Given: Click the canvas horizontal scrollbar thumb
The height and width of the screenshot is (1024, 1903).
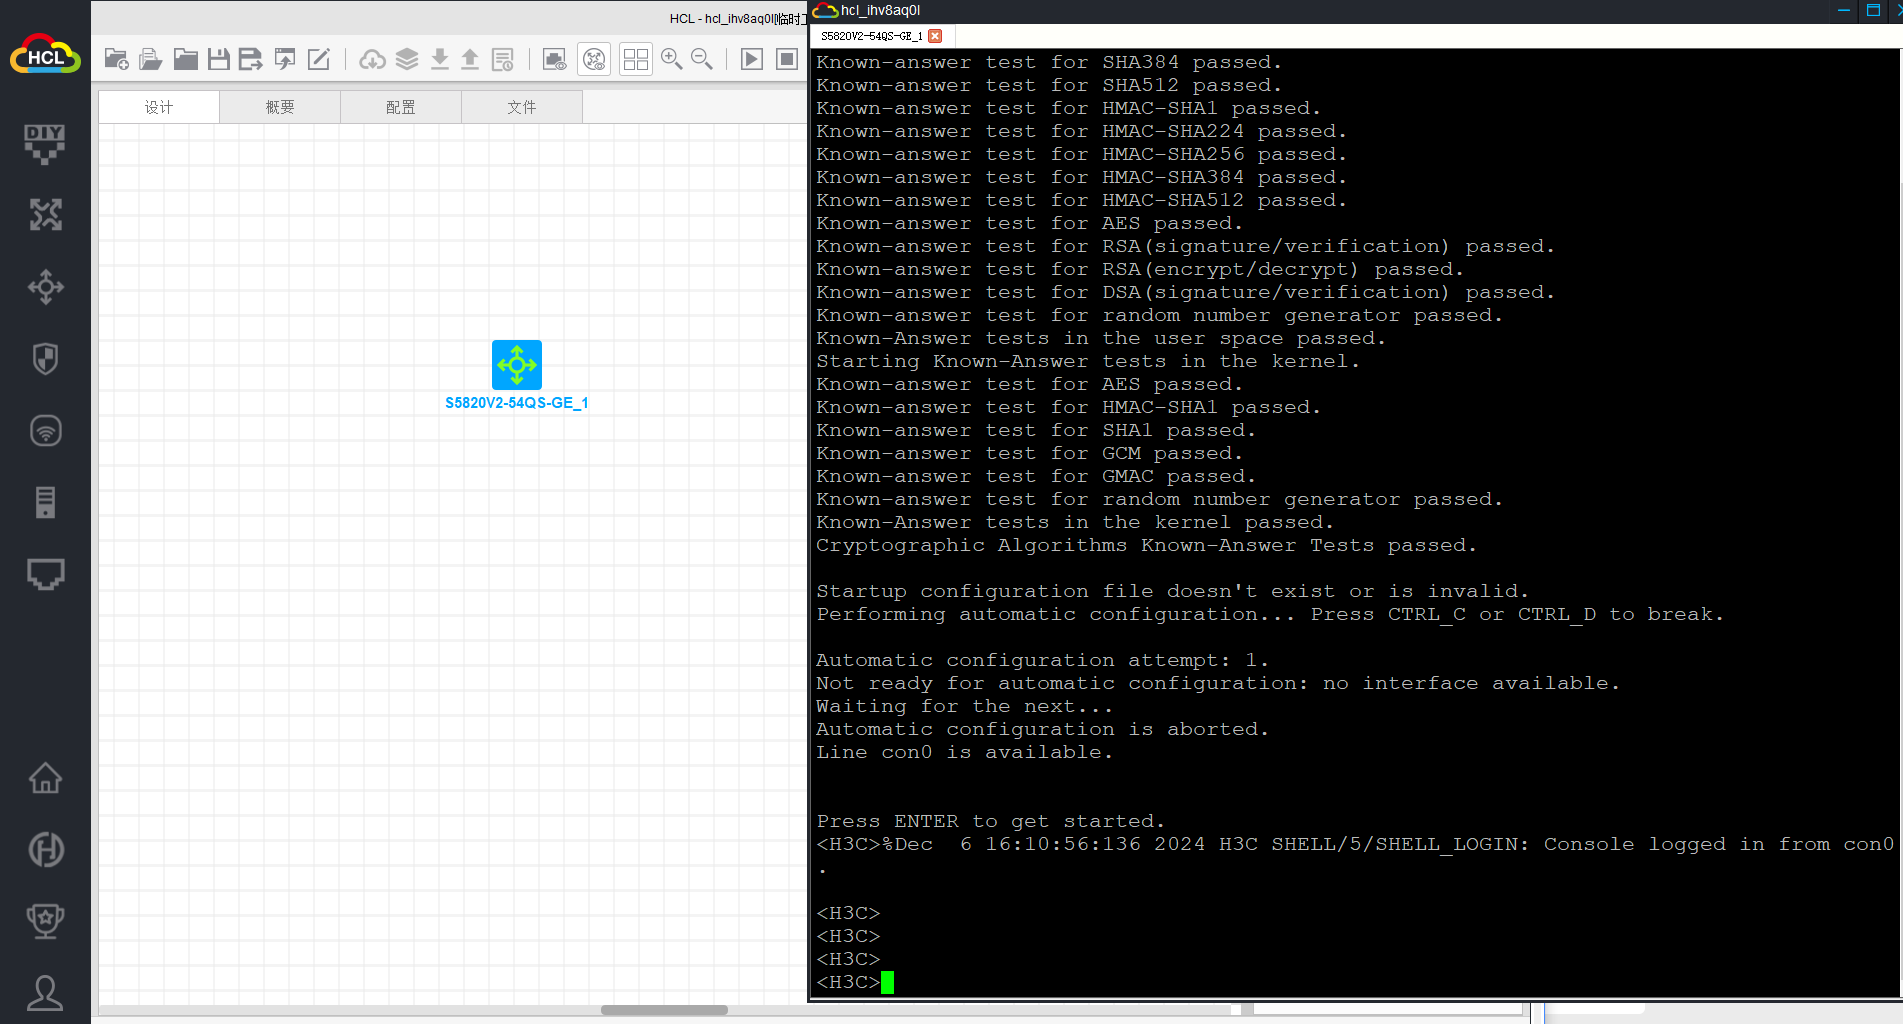Looking at the screenshot, I should coord(664,1010).
